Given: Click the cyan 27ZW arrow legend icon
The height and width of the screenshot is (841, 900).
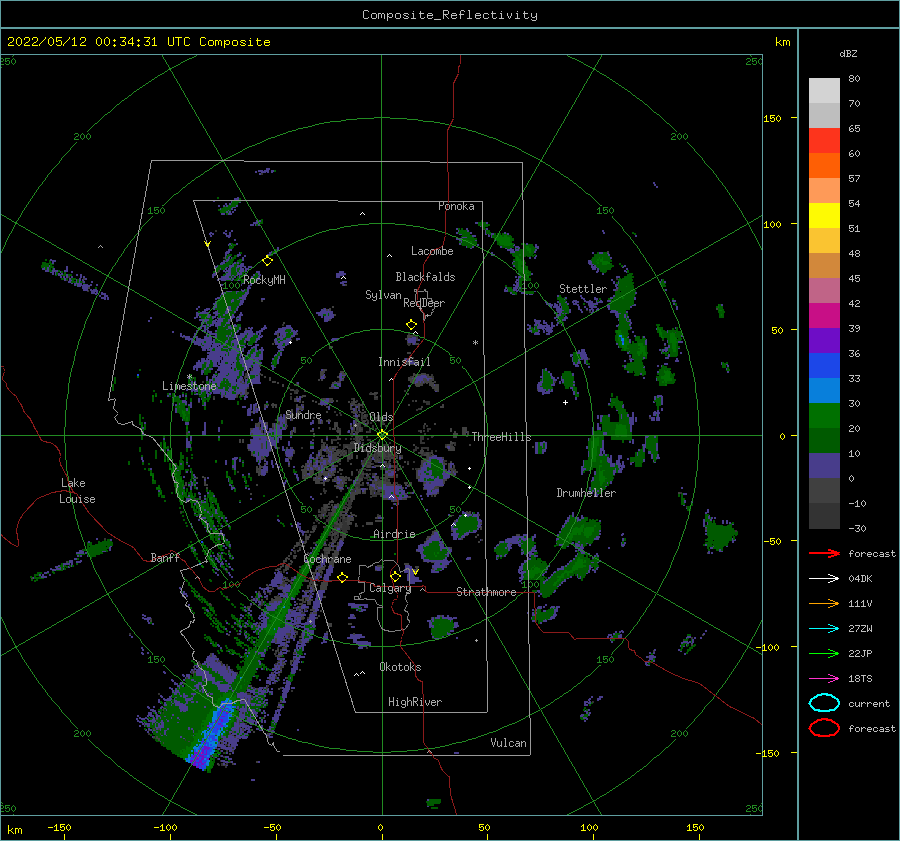Looking at the screenshot, I should 824,629.
